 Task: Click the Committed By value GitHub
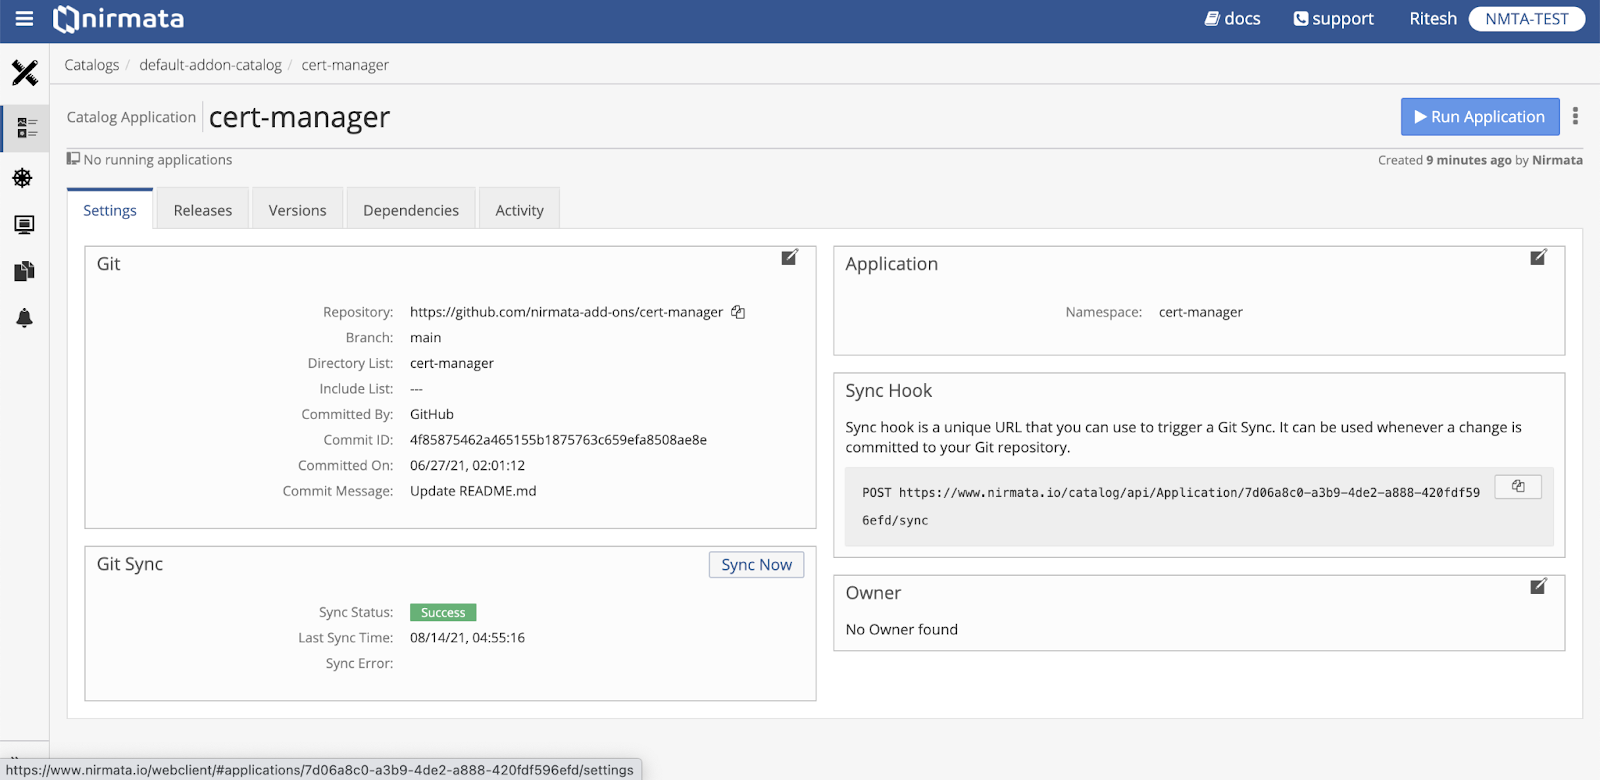coord(432,414)
